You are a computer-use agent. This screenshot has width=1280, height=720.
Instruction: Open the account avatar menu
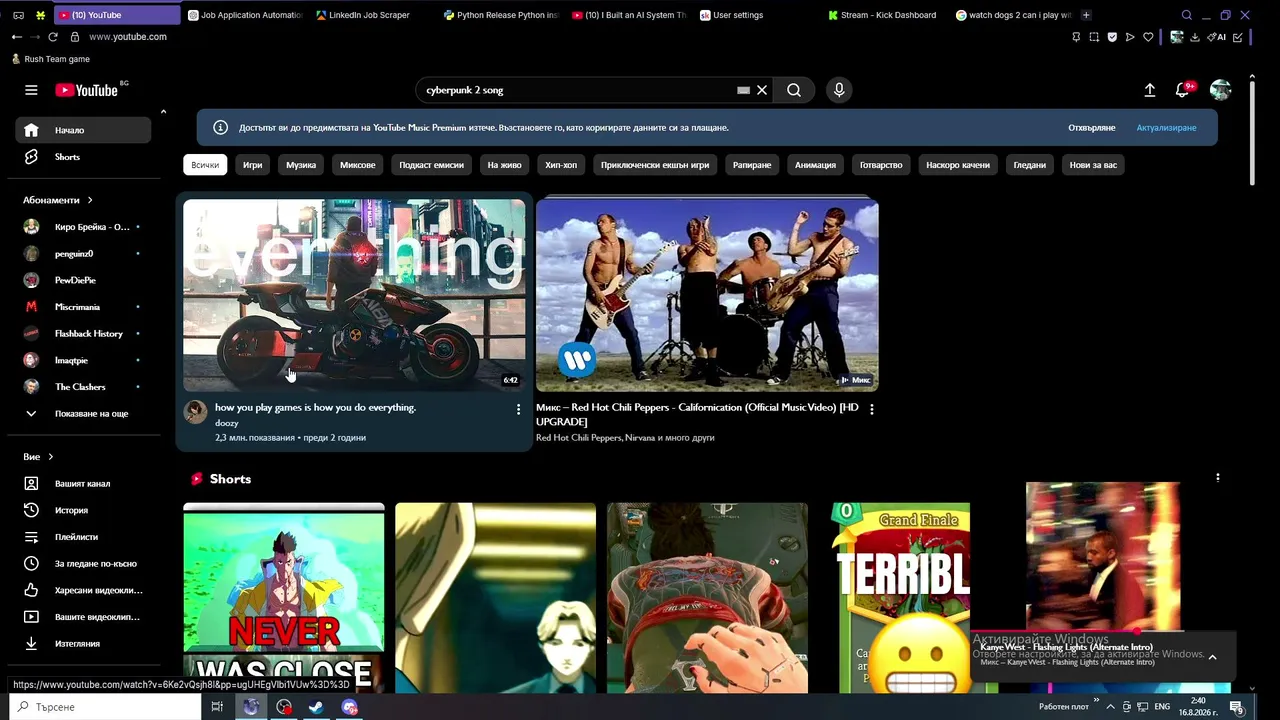pyautogui.click(x=1220, y=90)
